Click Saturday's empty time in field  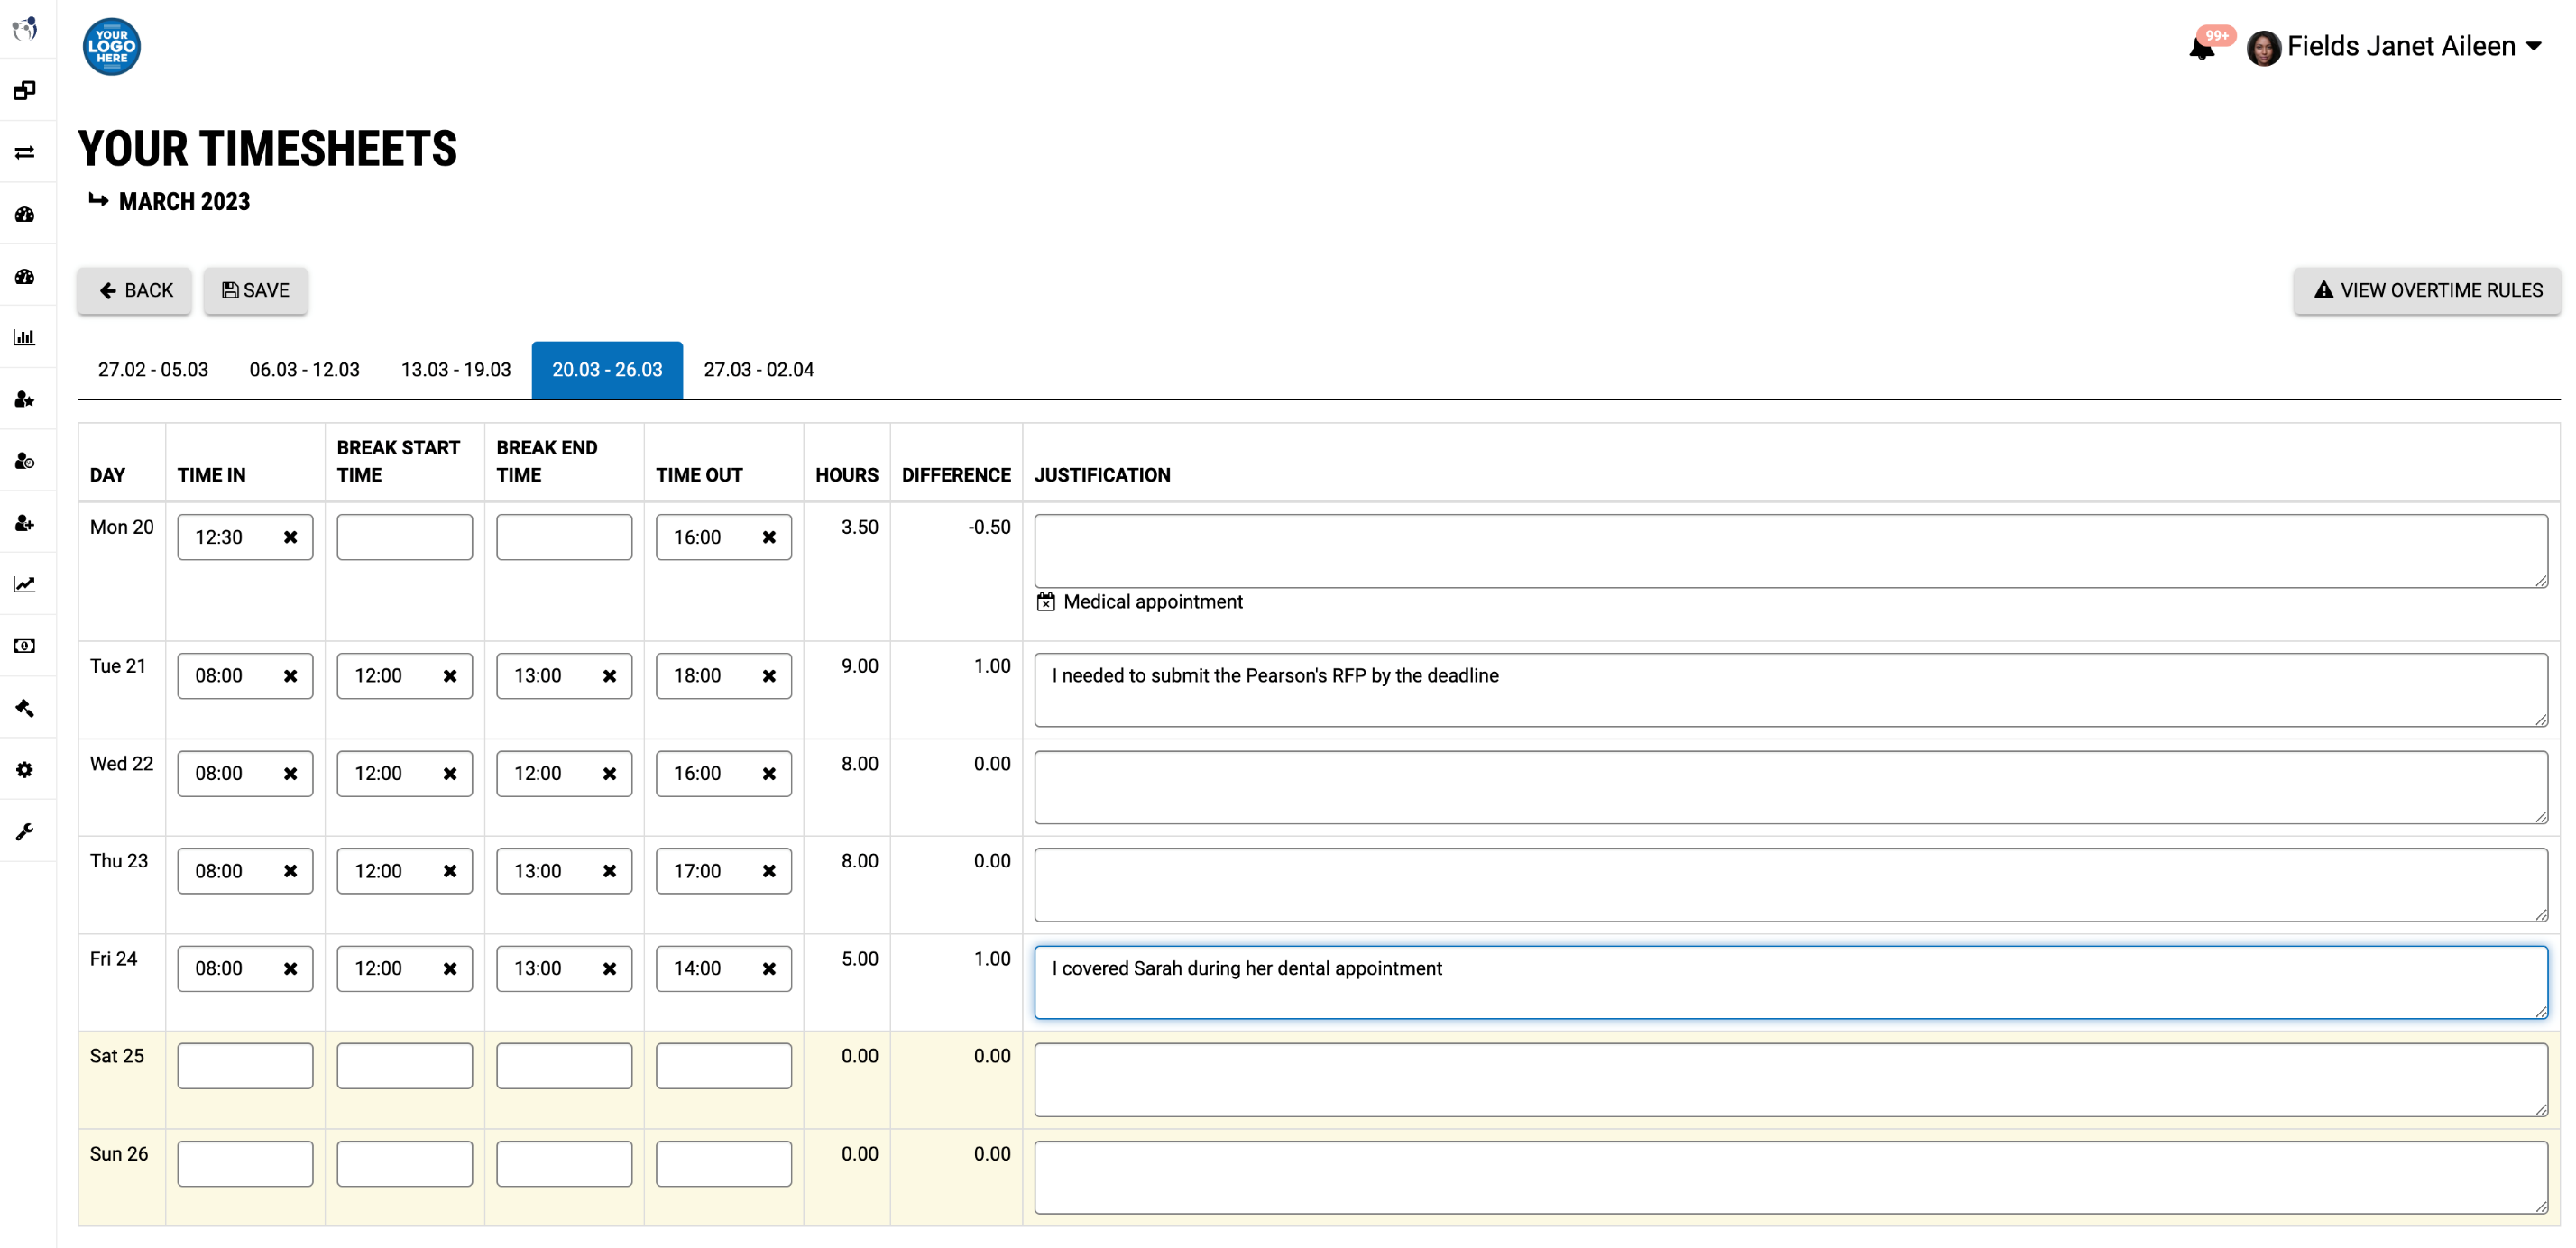coord(245,1067)
